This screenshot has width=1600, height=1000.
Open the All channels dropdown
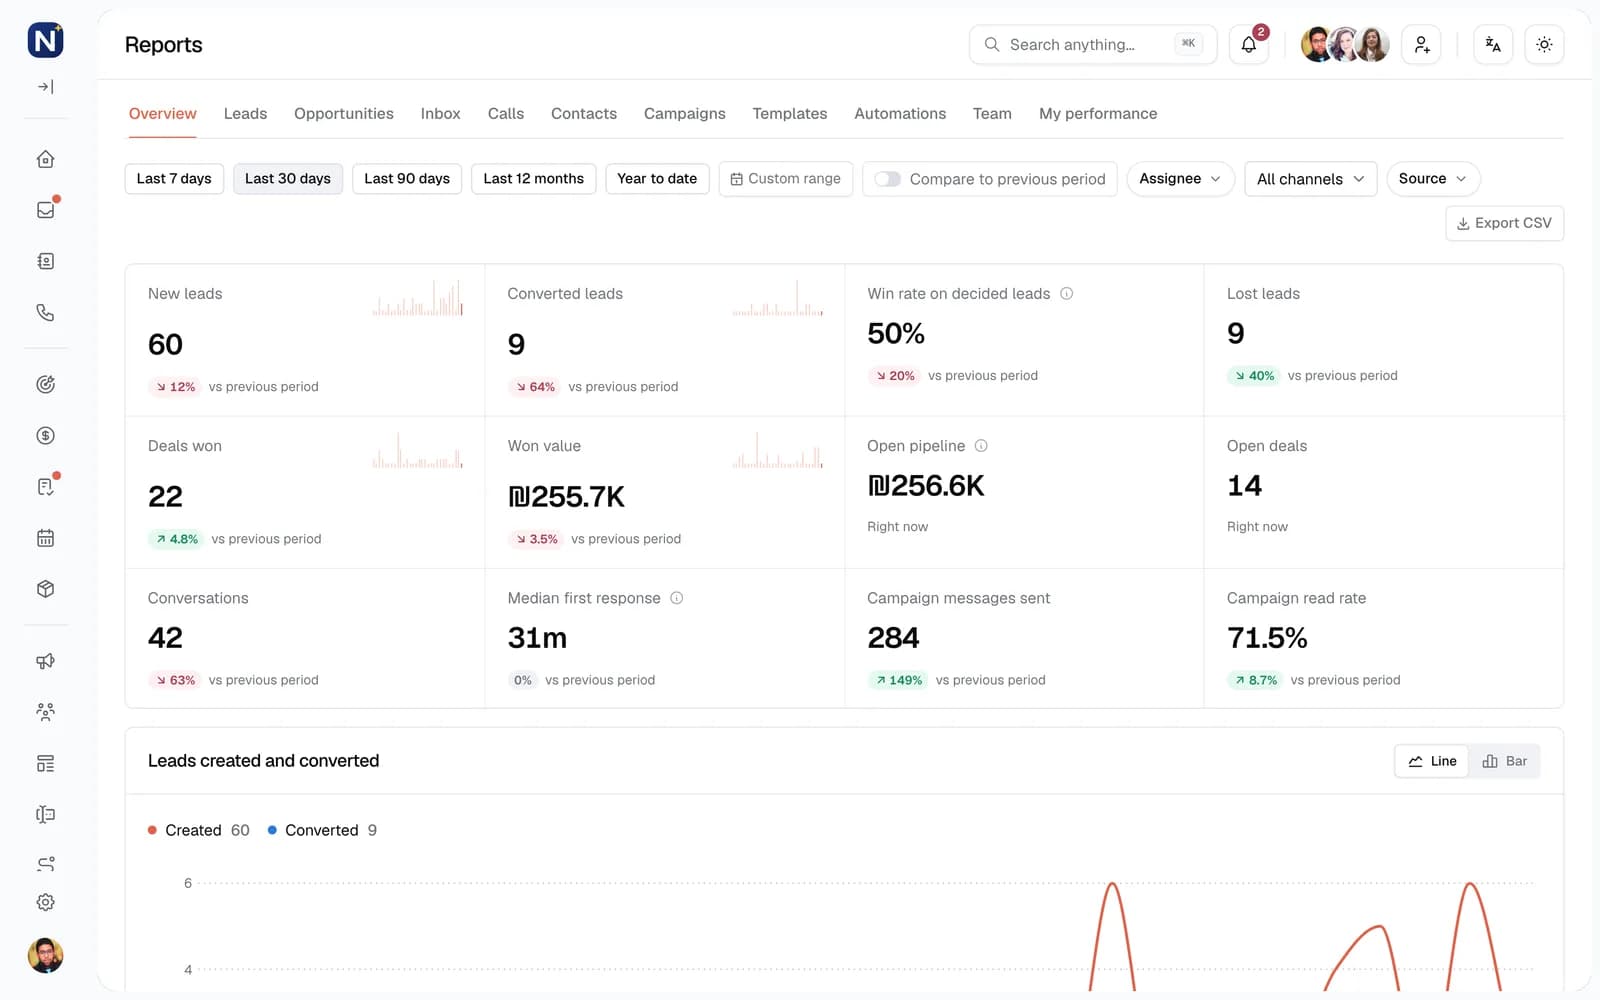pyautogui.click(x=1310, y=179)
